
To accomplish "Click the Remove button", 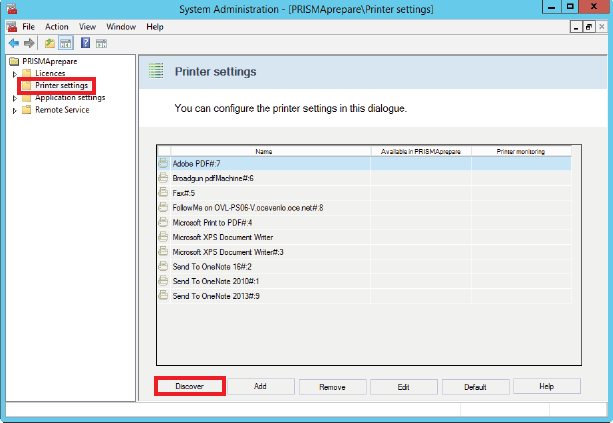I will point(332,387).
